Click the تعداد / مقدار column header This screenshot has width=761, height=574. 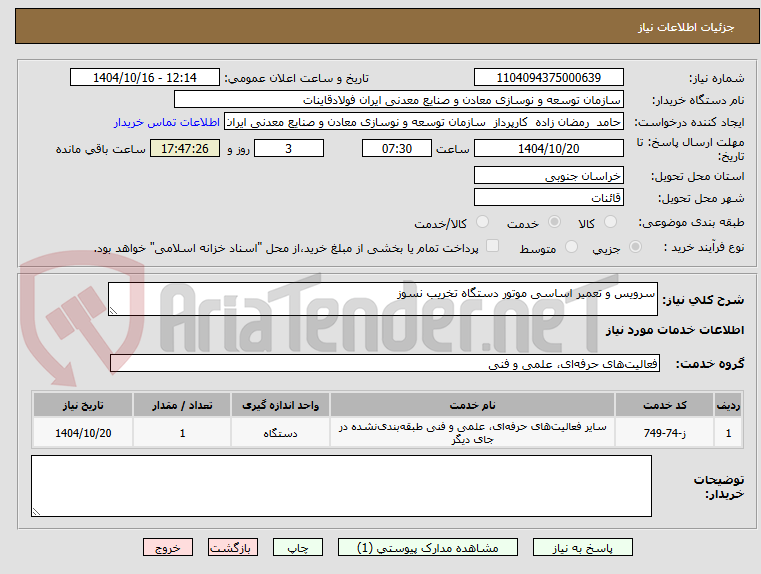(182, 405)
